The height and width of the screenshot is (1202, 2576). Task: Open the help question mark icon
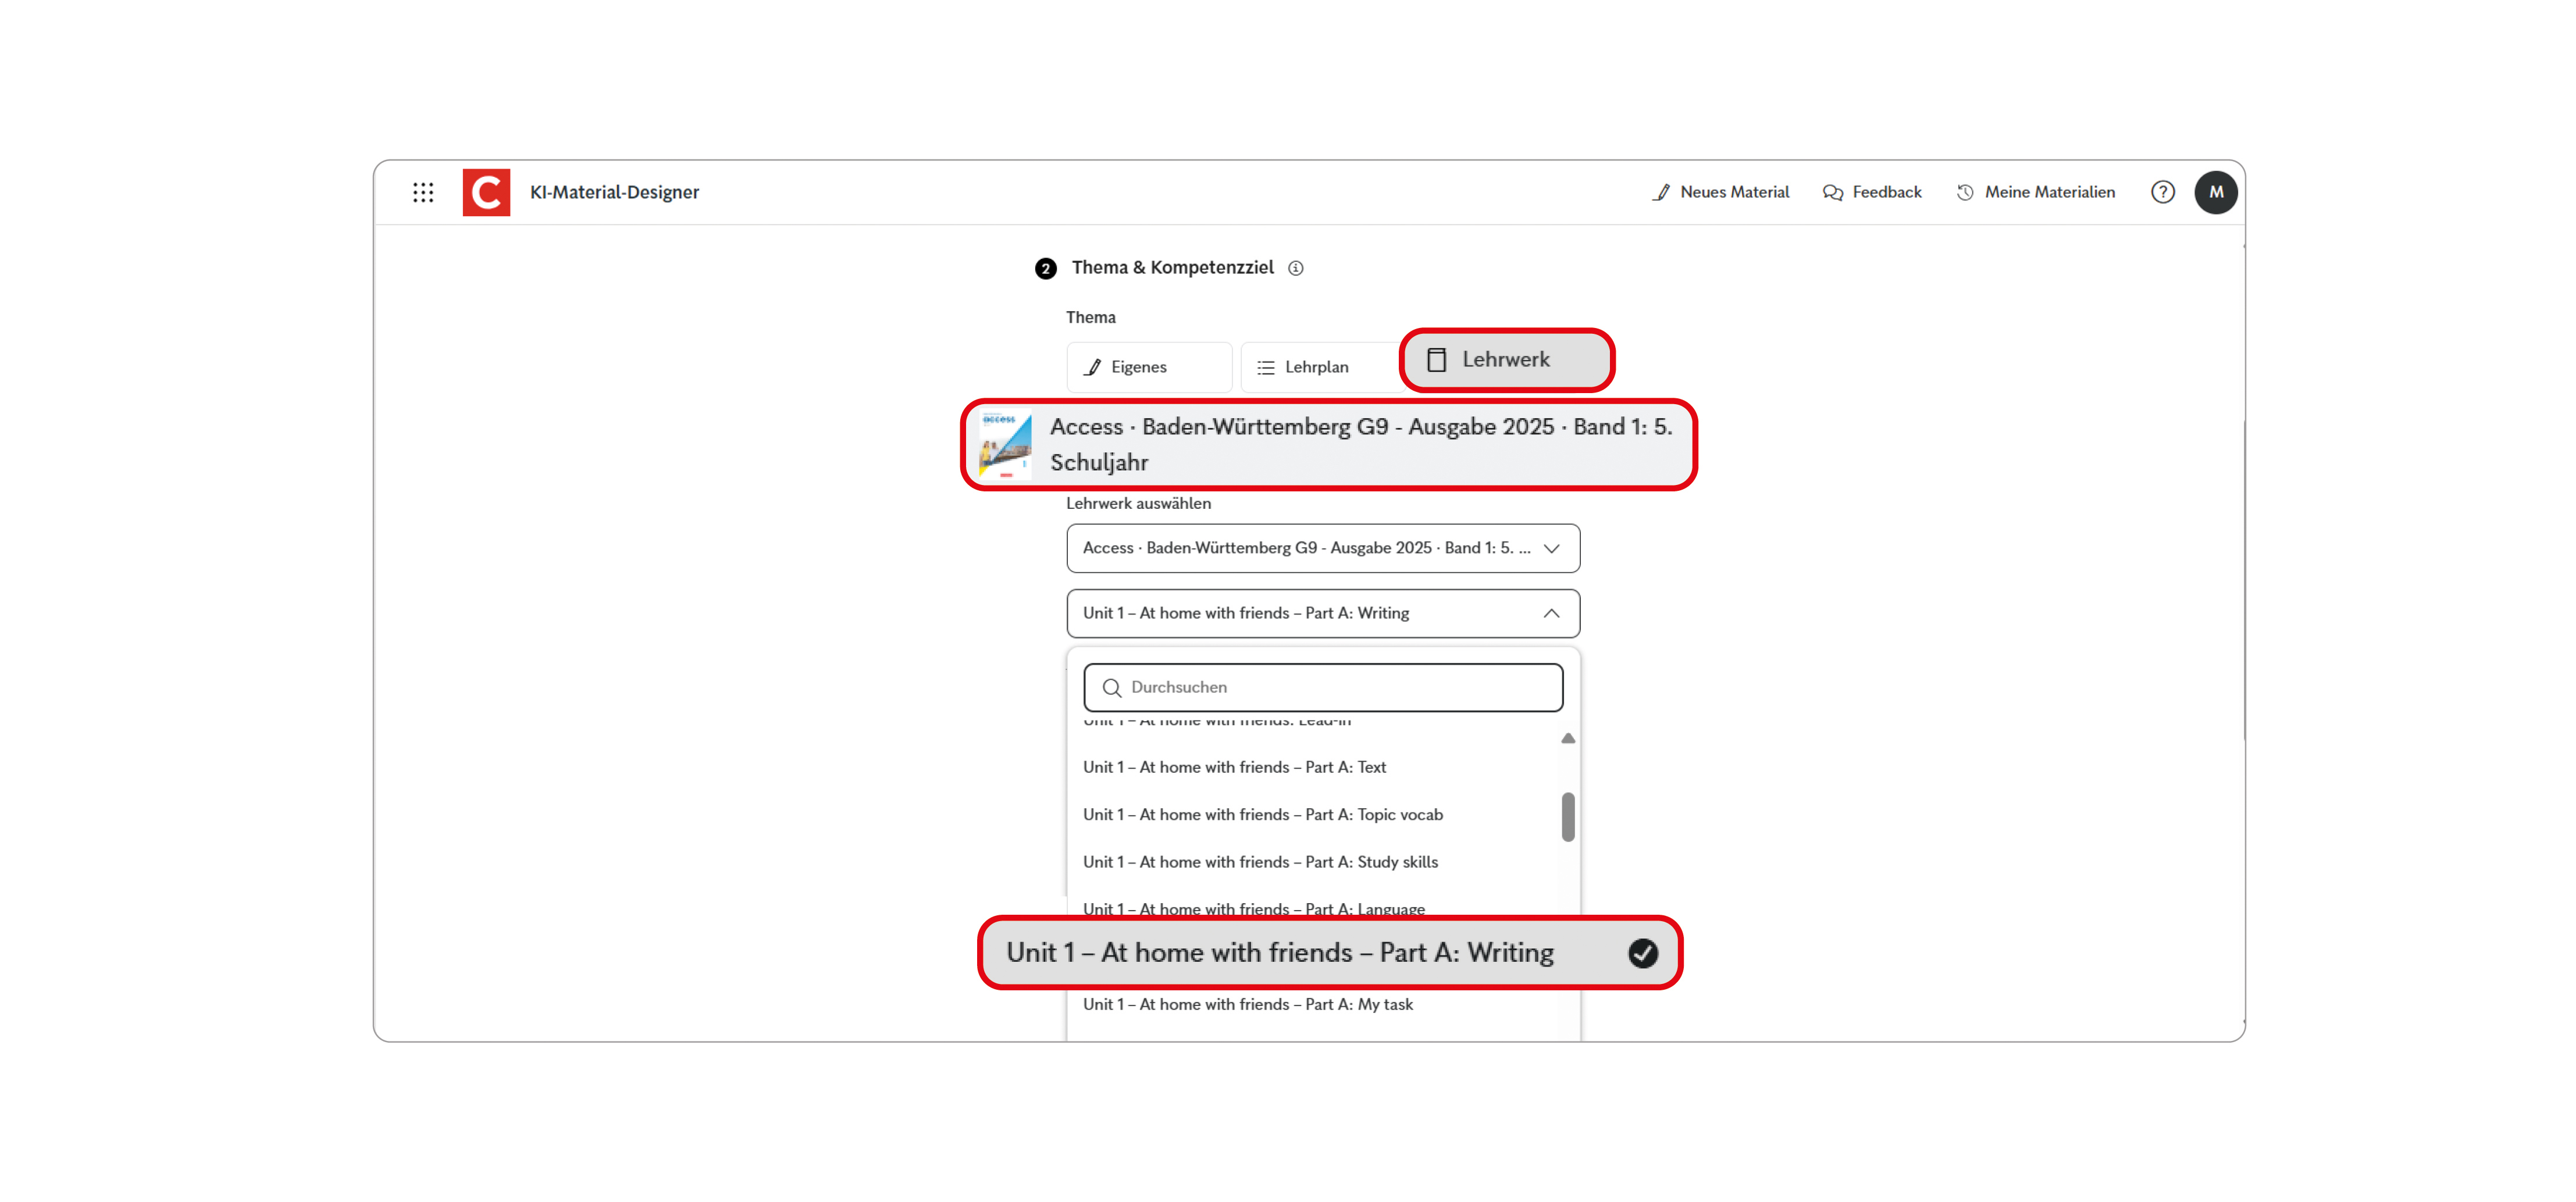pos(2163,192)
